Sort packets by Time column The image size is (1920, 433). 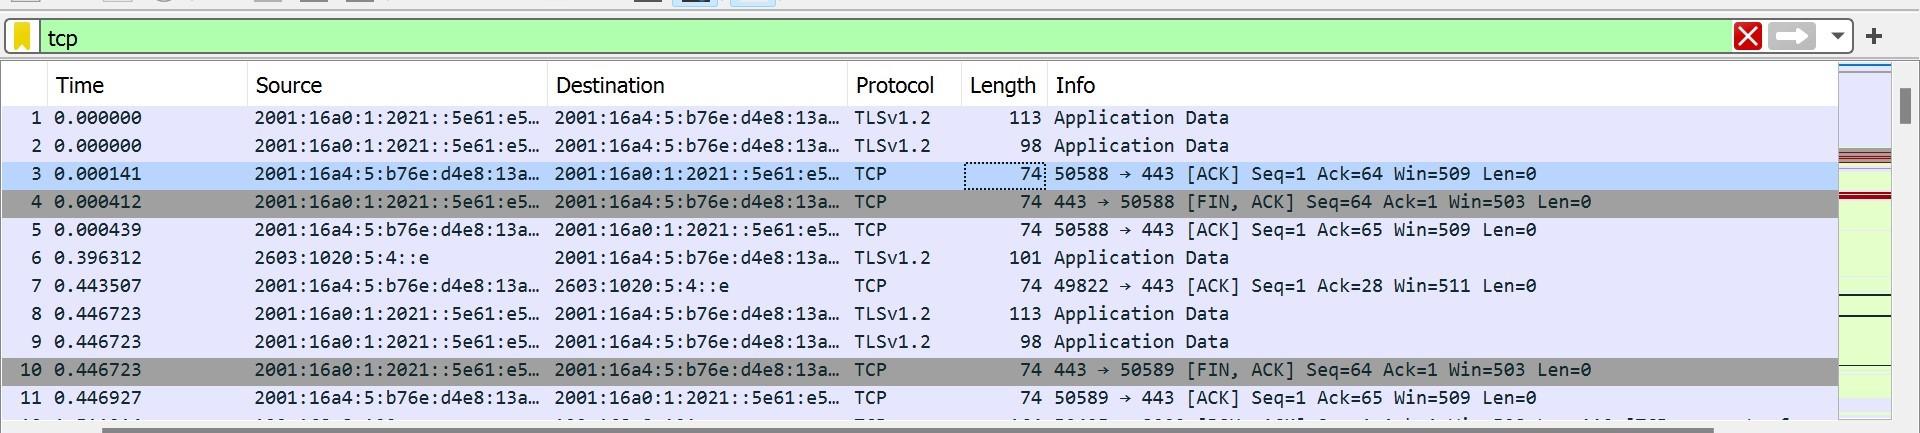point(147,85)
